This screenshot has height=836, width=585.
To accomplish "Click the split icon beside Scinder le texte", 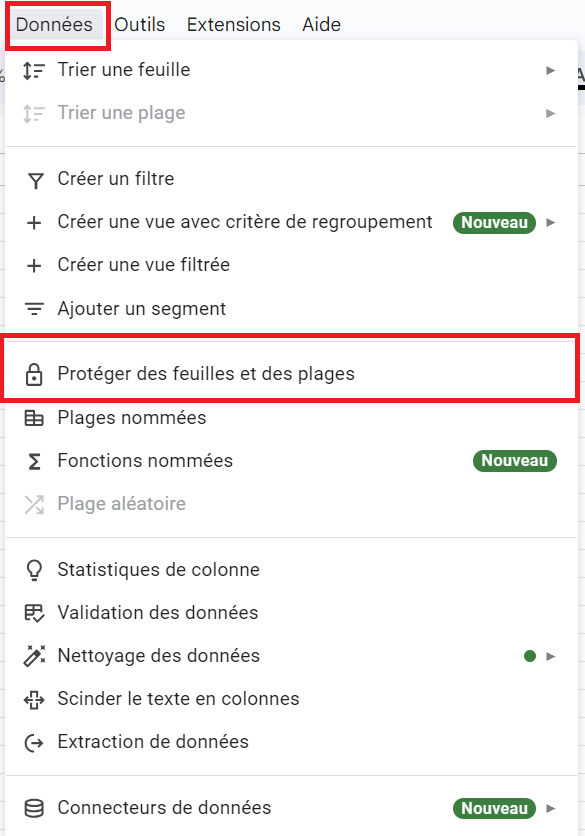I will click(x=34, y=699).
